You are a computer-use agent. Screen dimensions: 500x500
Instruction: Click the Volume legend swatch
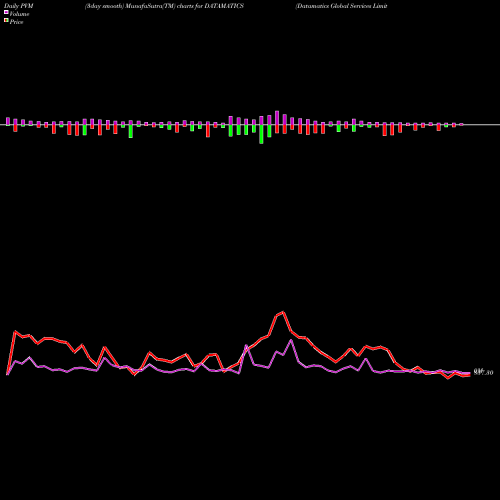point(6,12)
